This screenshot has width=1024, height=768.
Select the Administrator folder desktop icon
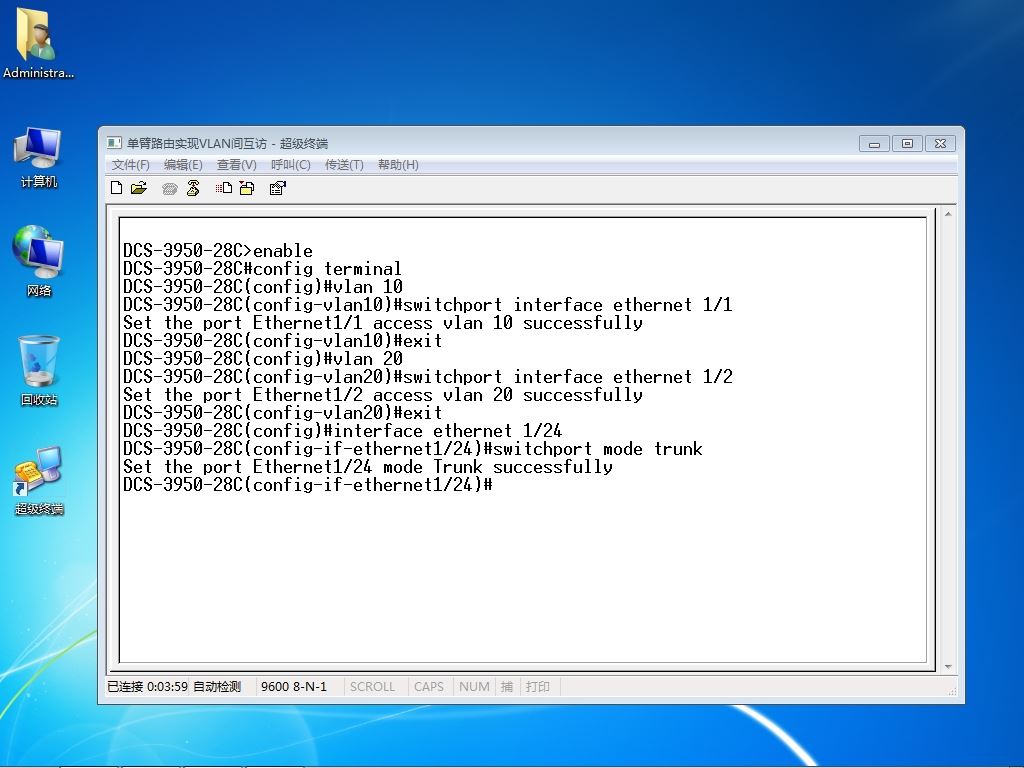tap(38, 43)
